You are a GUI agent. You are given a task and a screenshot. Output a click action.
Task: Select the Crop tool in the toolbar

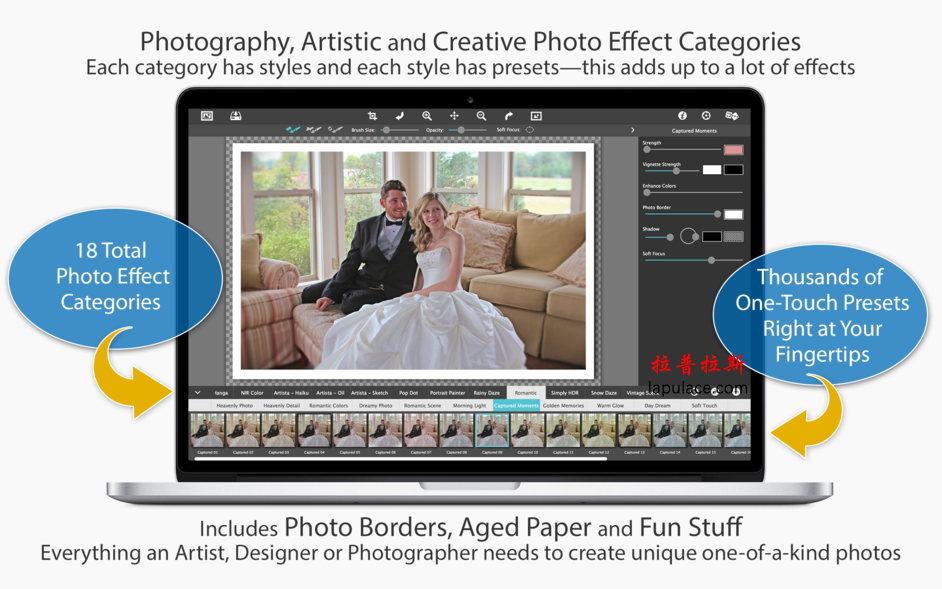[x=371, y=116]
